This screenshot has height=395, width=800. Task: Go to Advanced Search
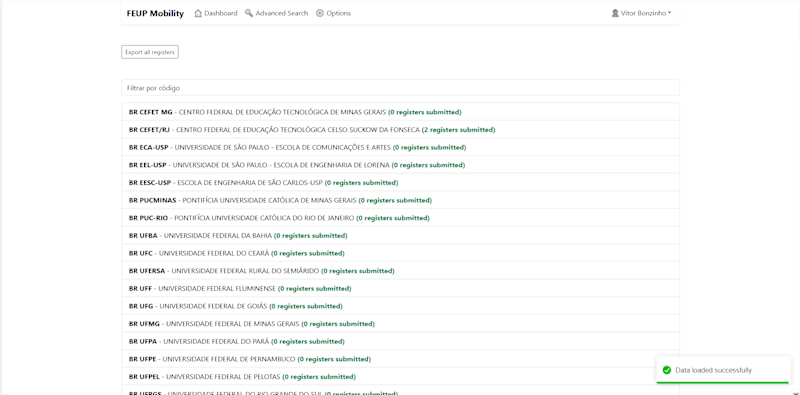click(277, 13)
